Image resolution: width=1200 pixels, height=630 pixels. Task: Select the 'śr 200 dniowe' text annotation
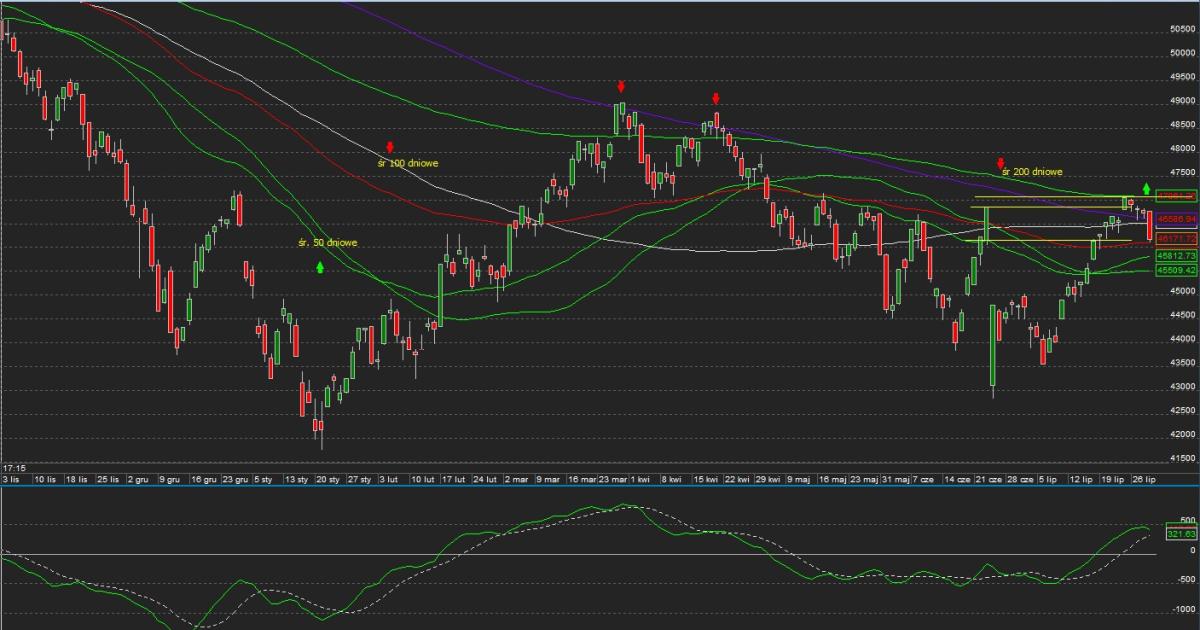(x=1033, y=173)
